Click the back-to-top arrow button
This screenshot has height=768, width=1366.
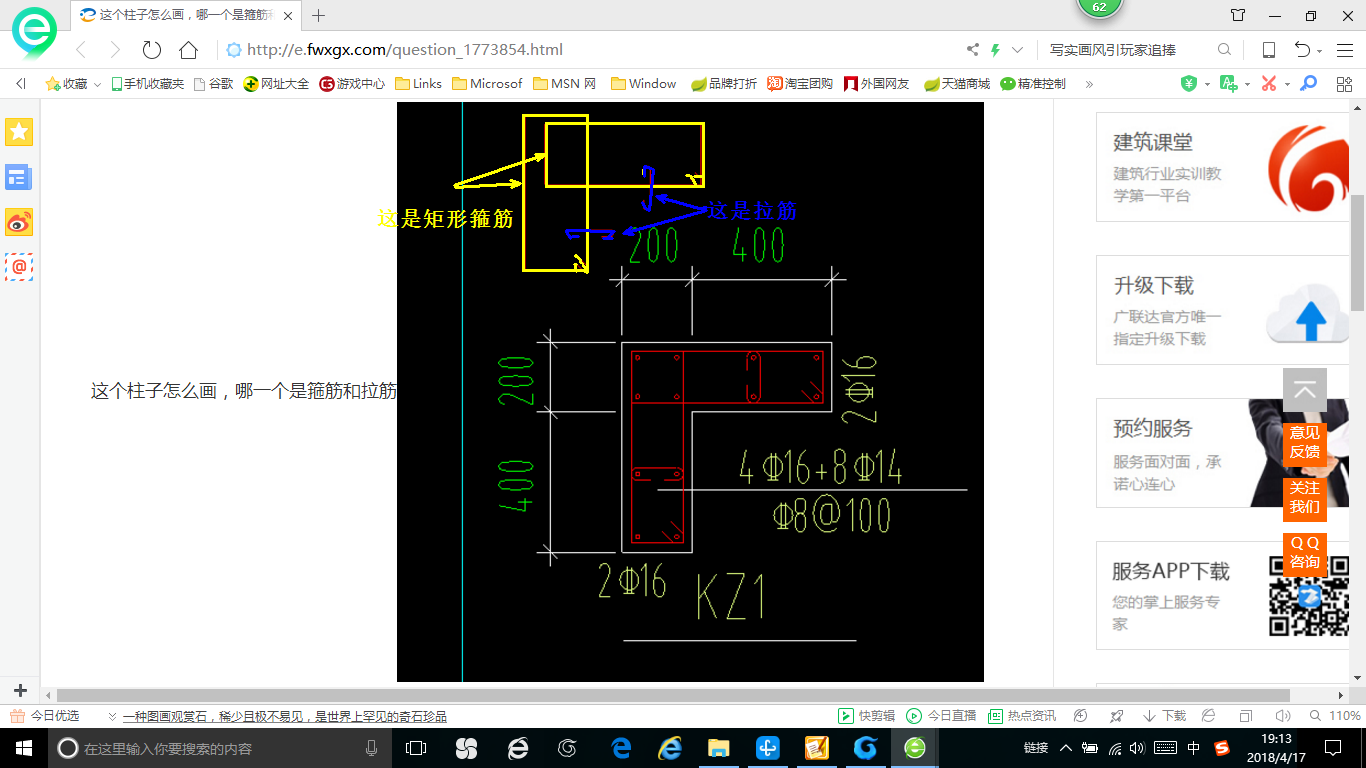[x=1305, y=391]
